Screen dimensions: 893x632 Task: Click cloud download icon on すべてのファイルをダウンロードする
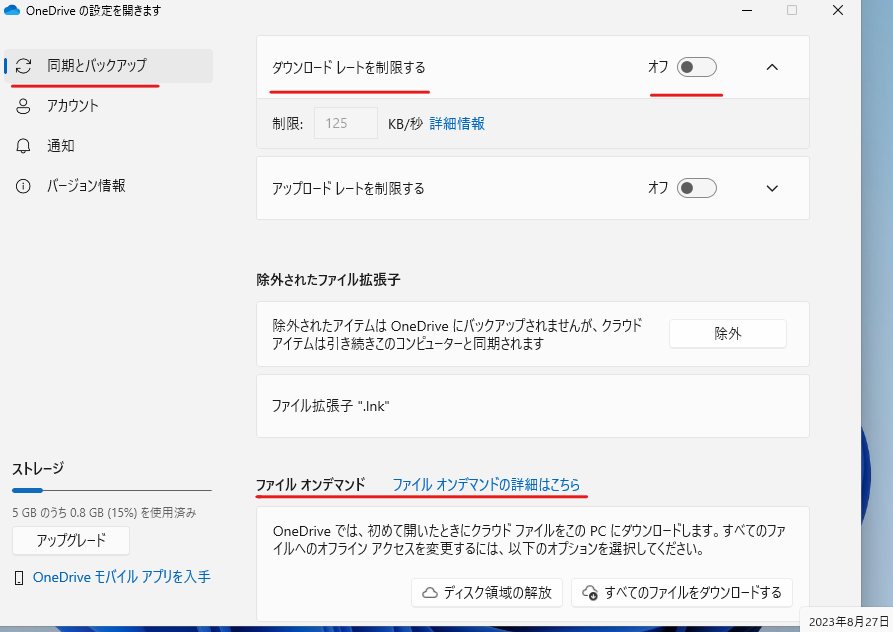(590, 593)
